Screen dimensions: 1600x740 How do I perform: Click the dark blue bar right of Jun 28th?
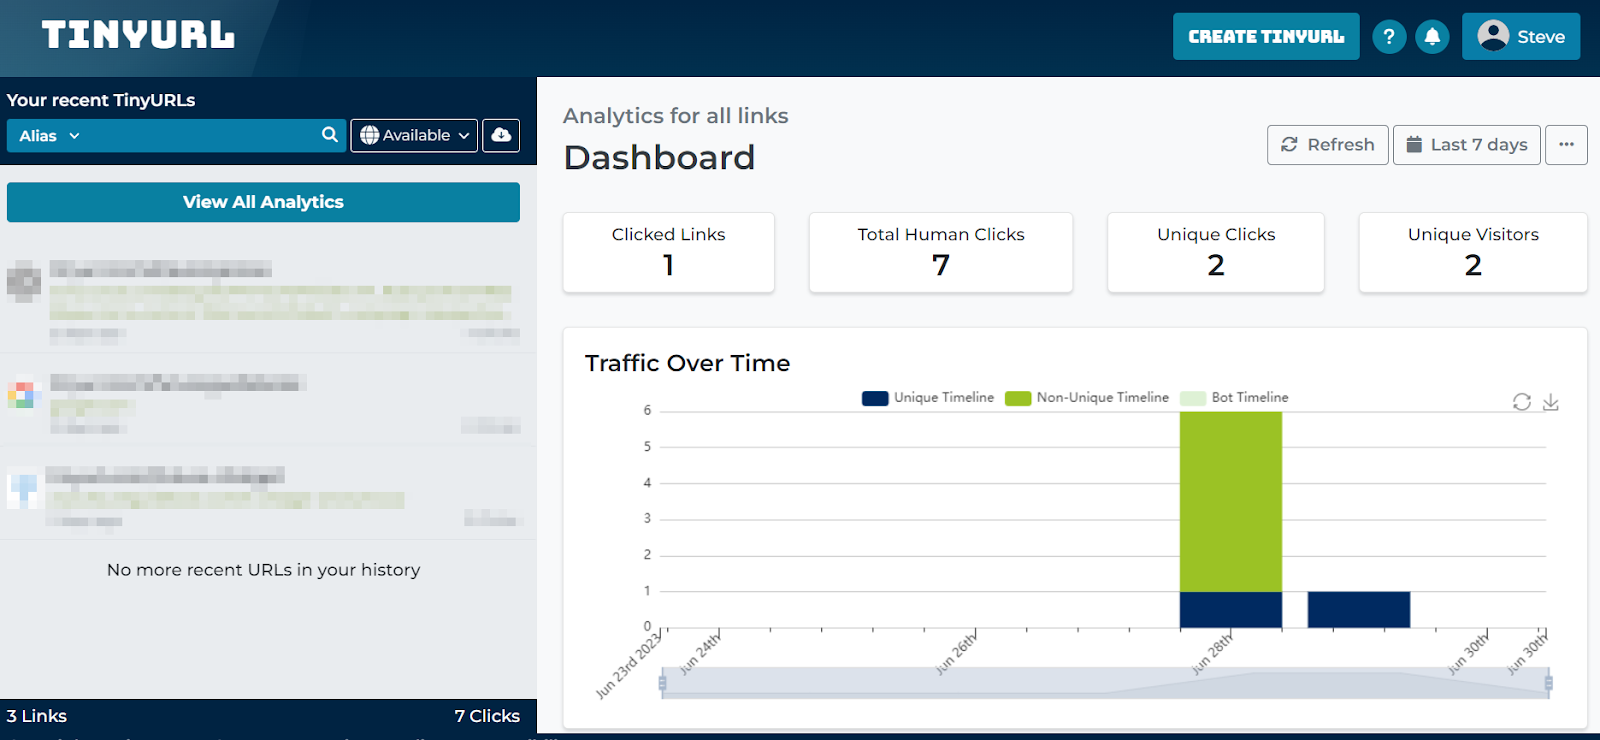click(1358, 610)
